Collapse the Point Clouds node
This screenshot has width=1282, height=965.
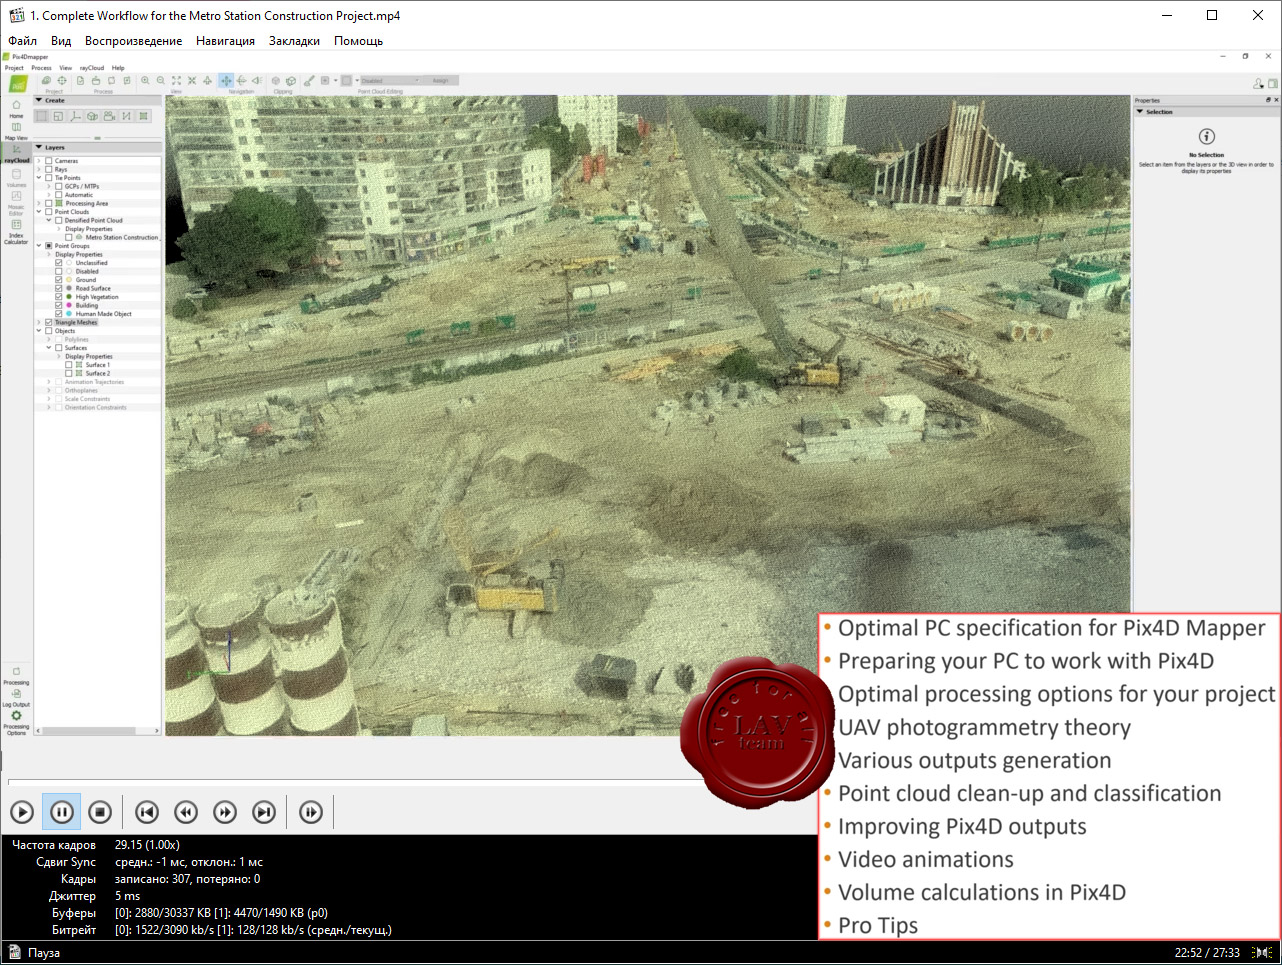(39, 212)
